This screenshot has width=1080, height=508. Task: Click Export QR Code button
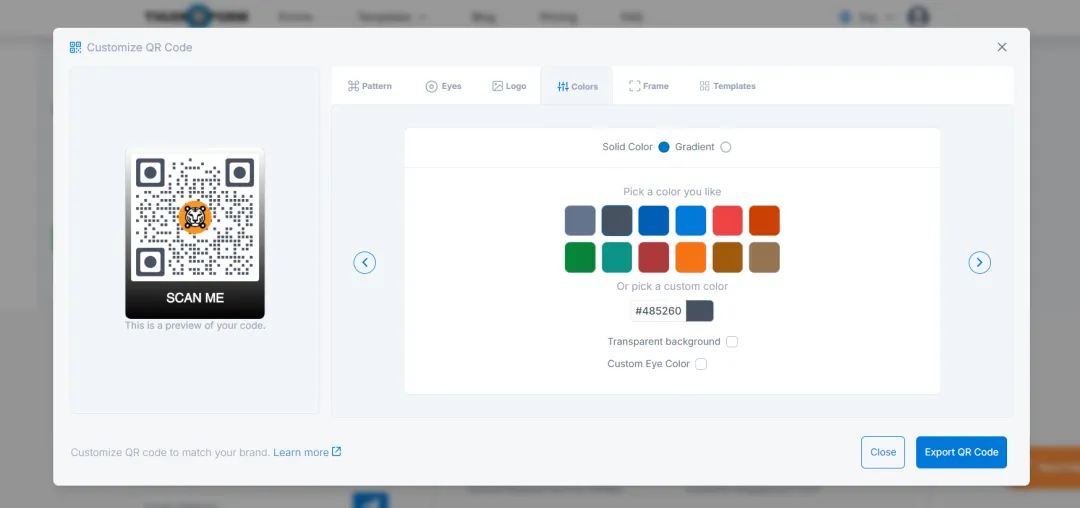(x=962, y=452)
